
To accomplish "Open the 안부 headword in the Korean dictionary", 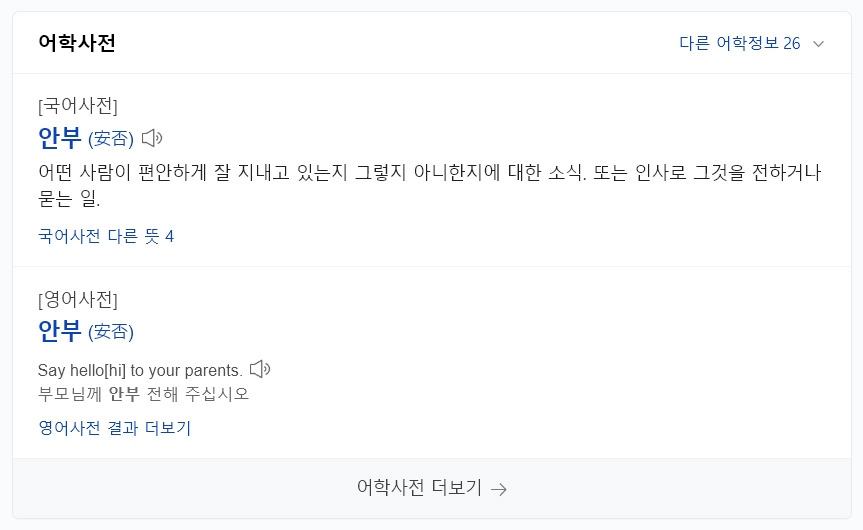I will click(x=59, y=138).
